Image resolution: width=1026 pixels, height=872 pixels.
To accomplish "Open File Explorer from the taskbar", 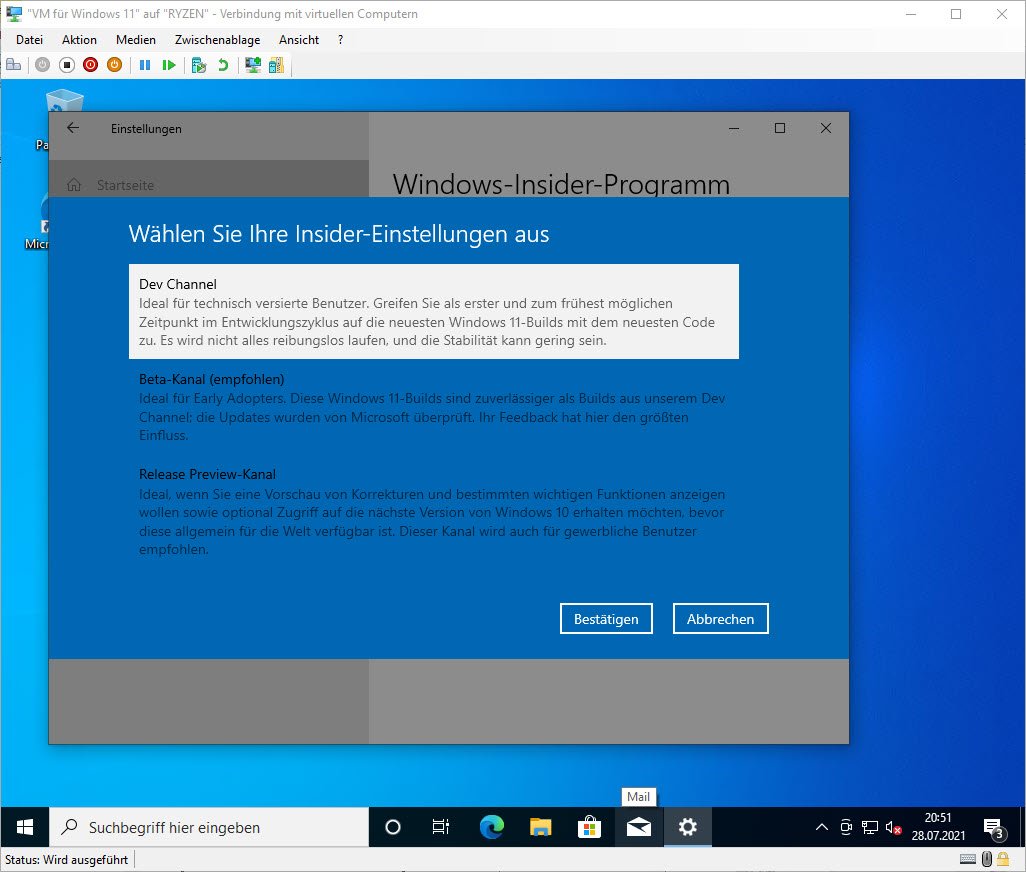I will pyautogui.click(x=540, y=828).
